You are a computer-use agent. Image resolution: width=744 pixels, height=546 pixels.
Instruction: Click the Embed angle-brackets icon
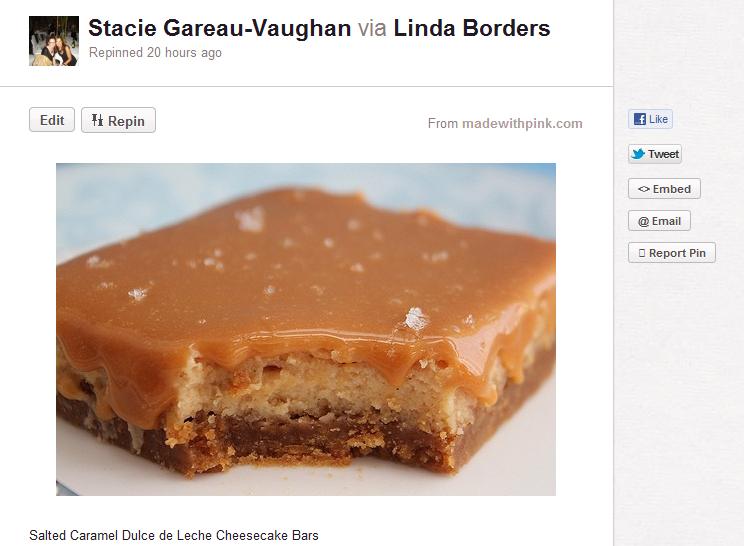[644, 189]
